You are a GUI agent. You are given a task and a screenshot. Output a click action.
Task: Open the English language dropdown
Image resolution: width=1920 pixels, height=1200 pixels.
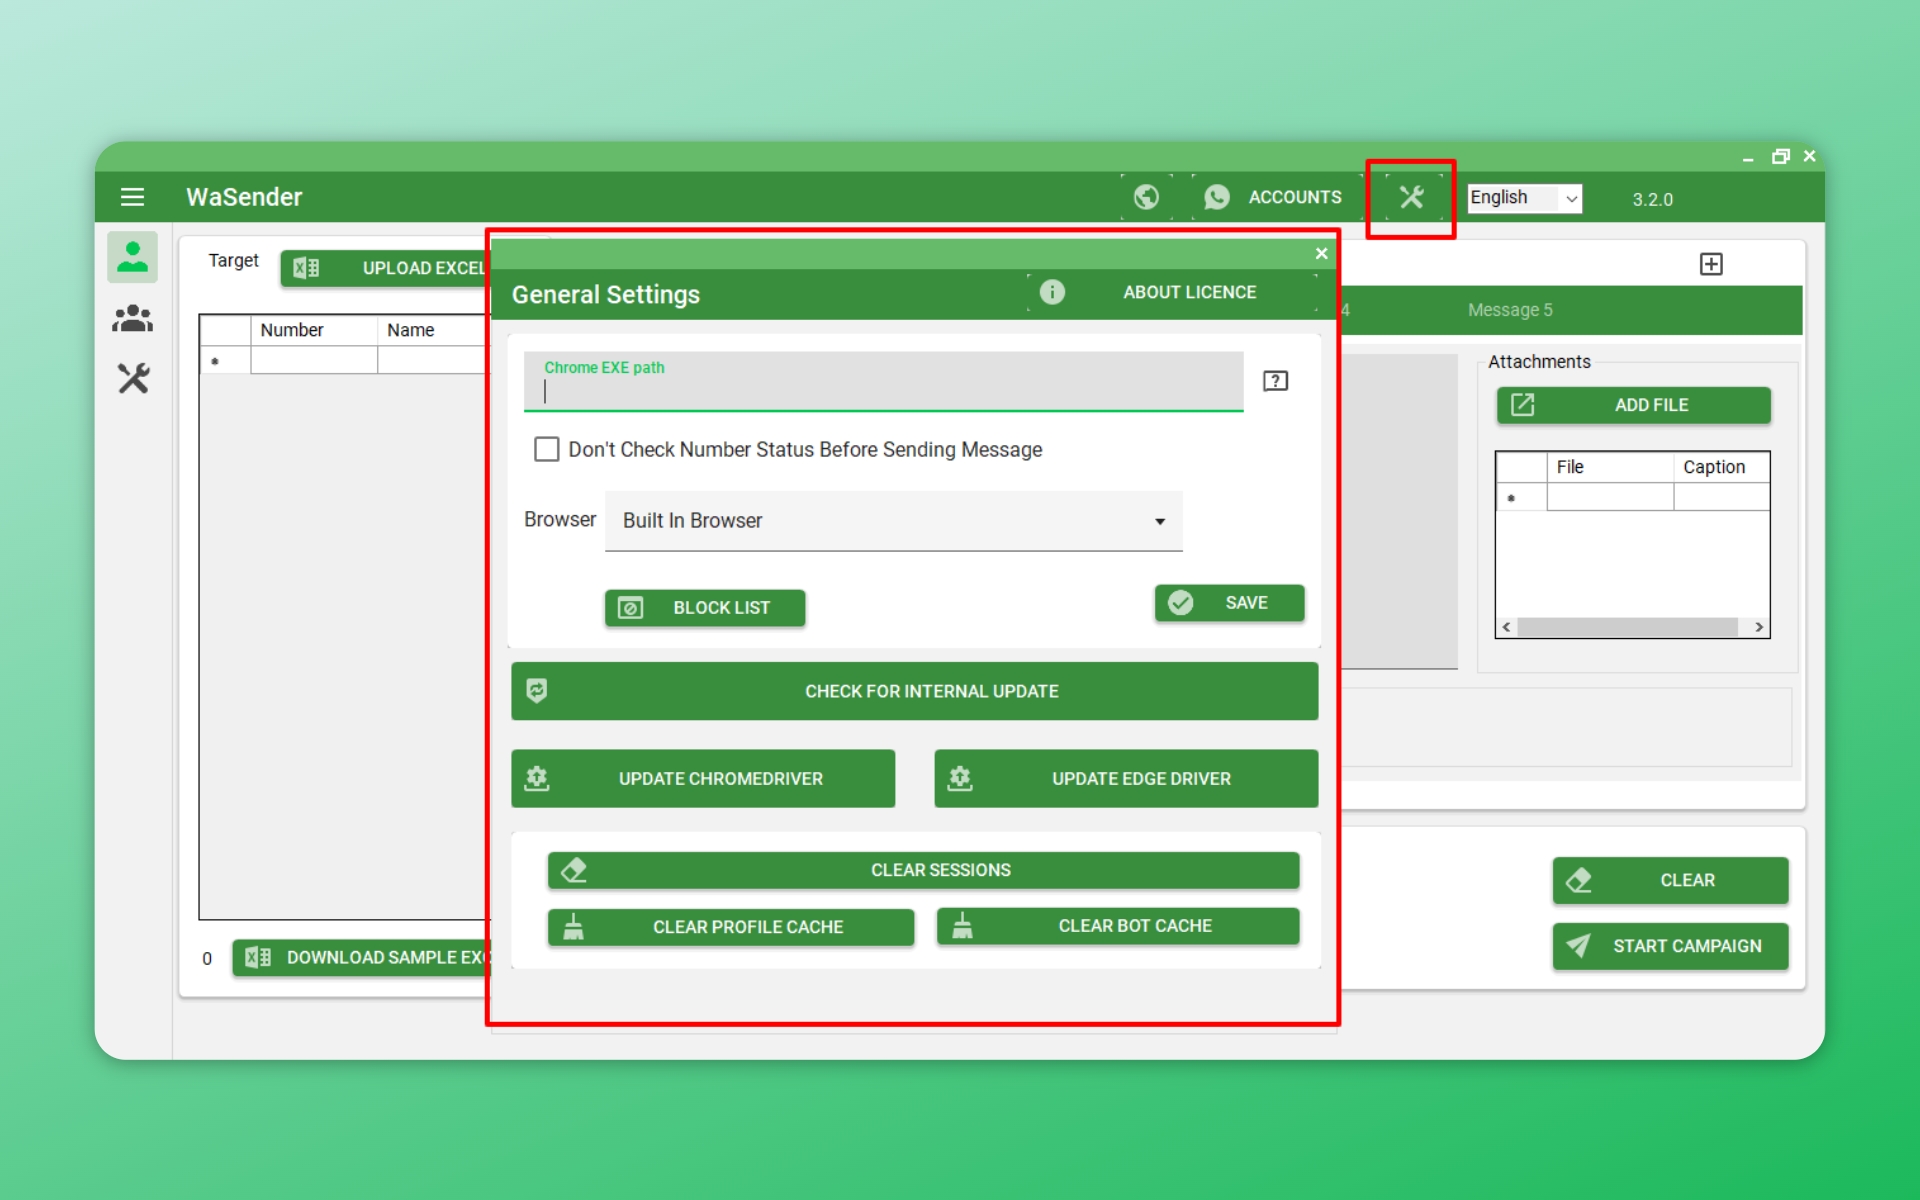1524,198
